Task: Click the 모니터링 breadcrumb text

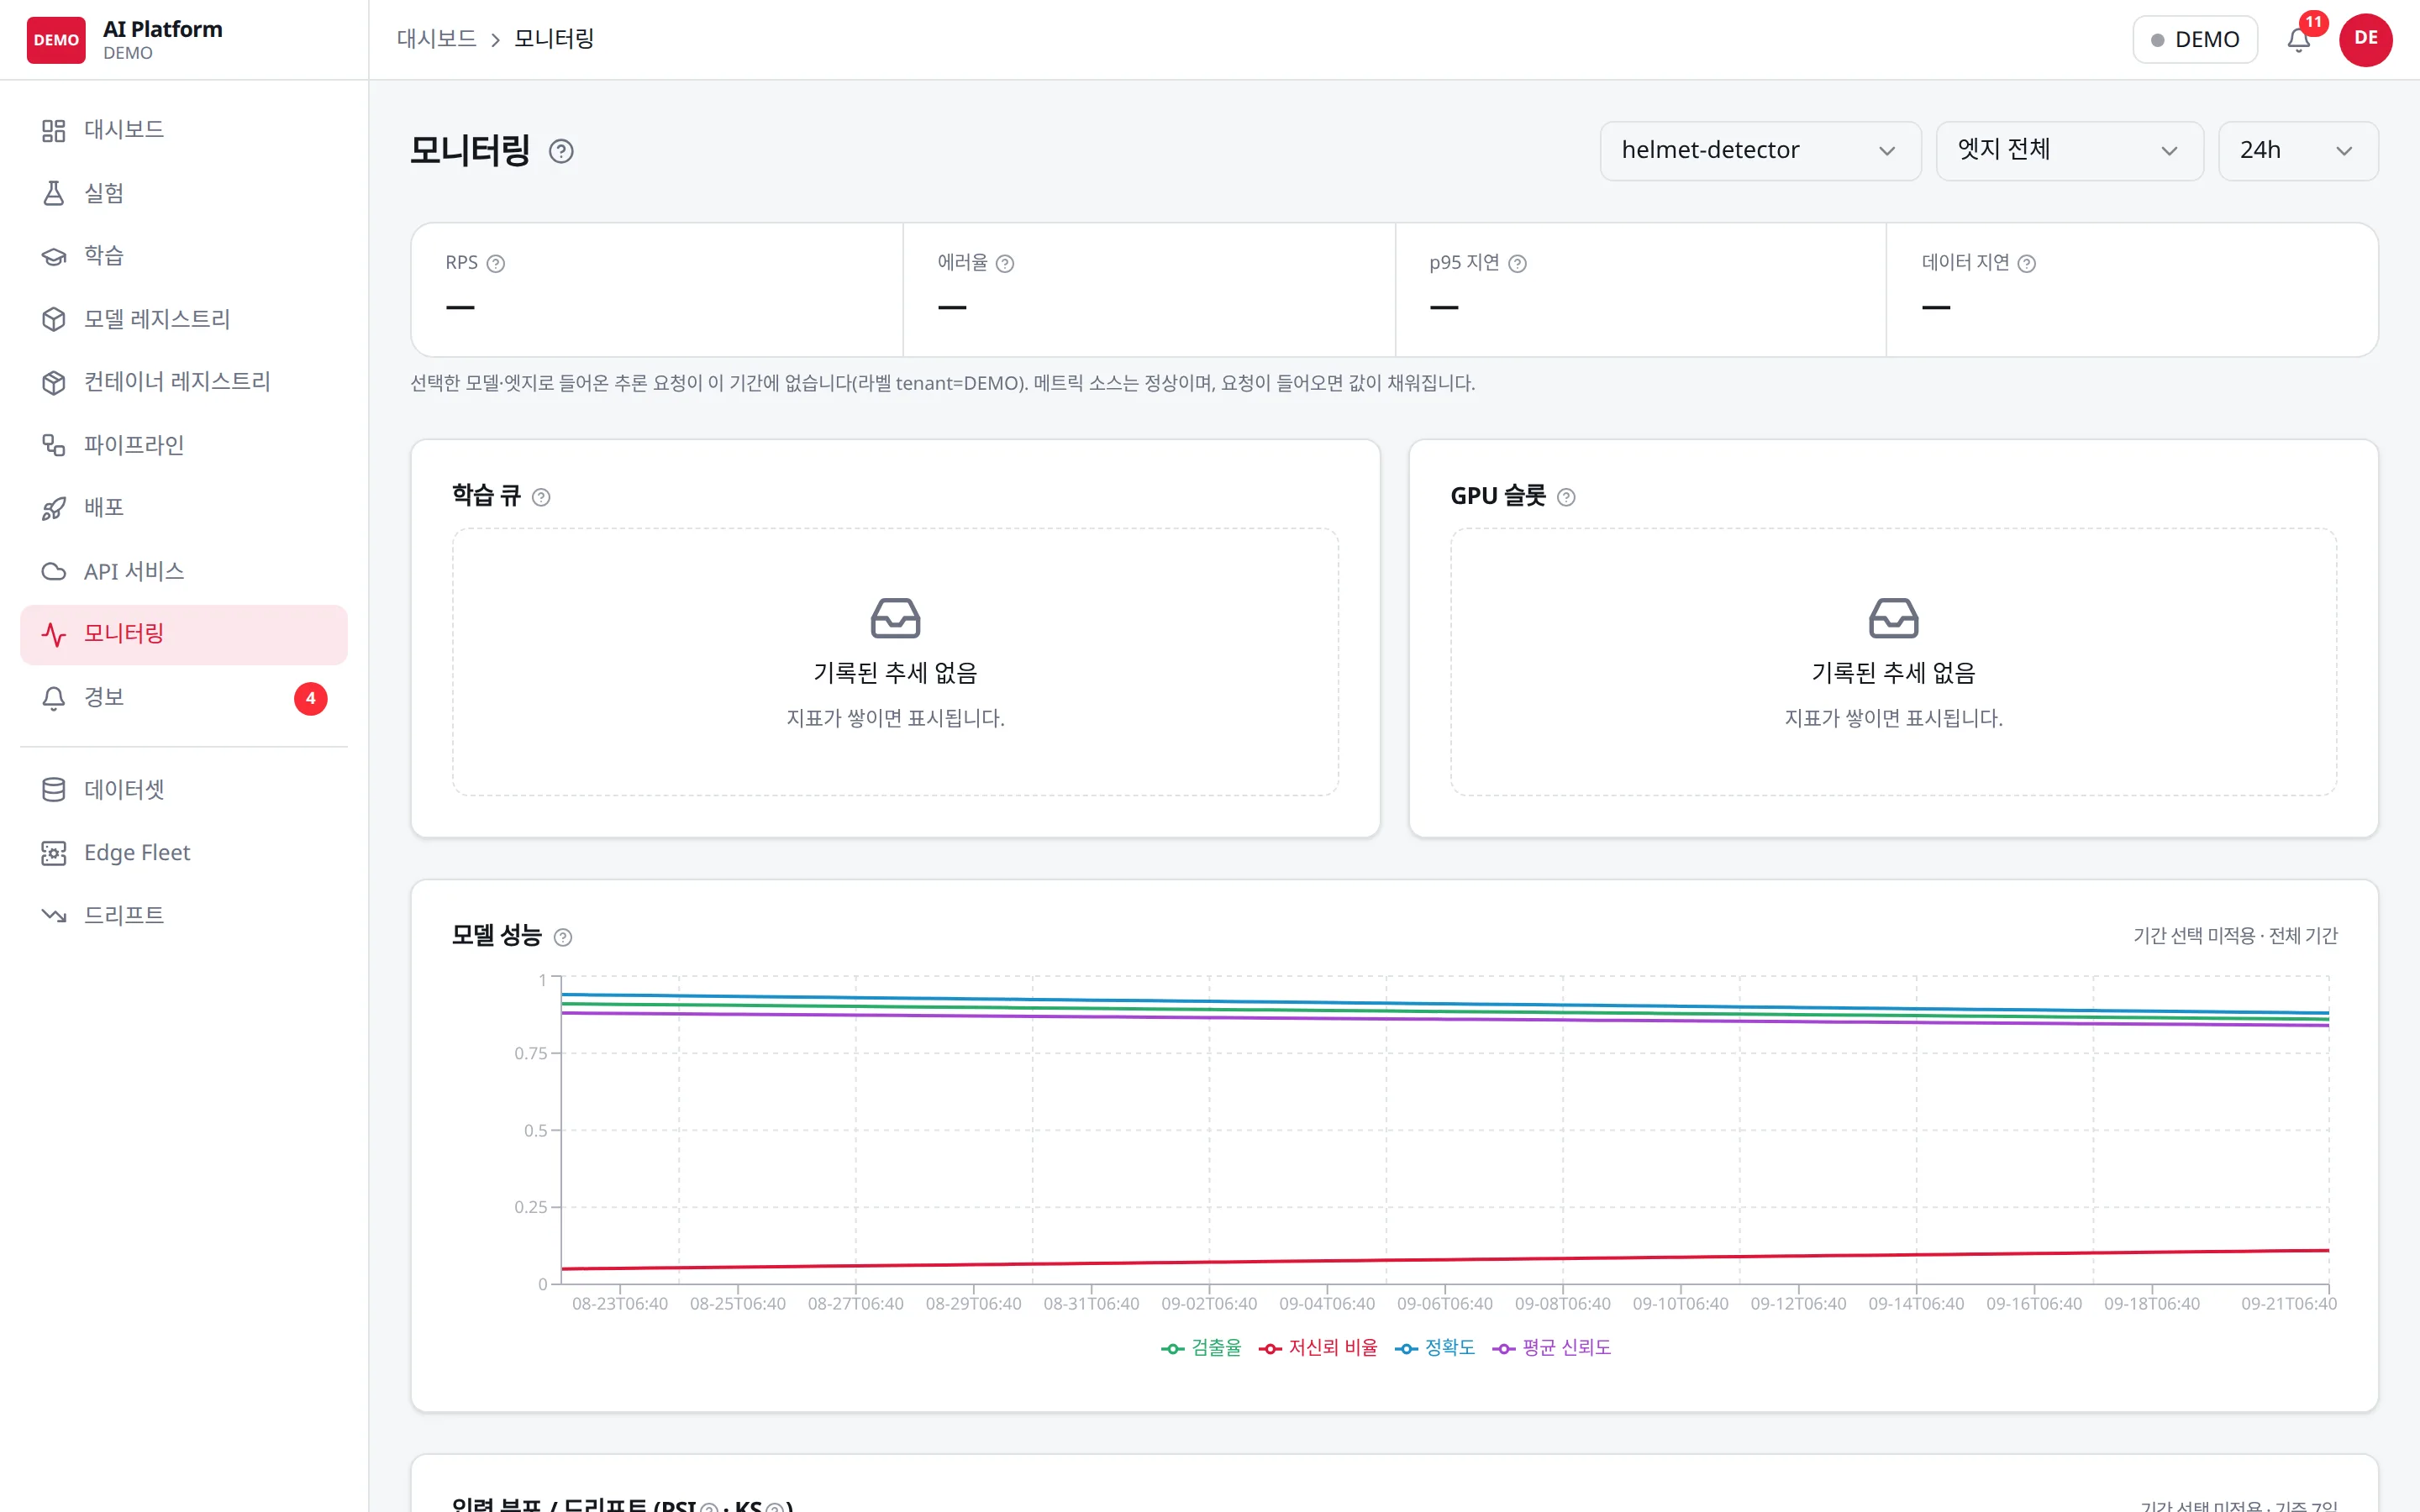Action: click(554, 39)
